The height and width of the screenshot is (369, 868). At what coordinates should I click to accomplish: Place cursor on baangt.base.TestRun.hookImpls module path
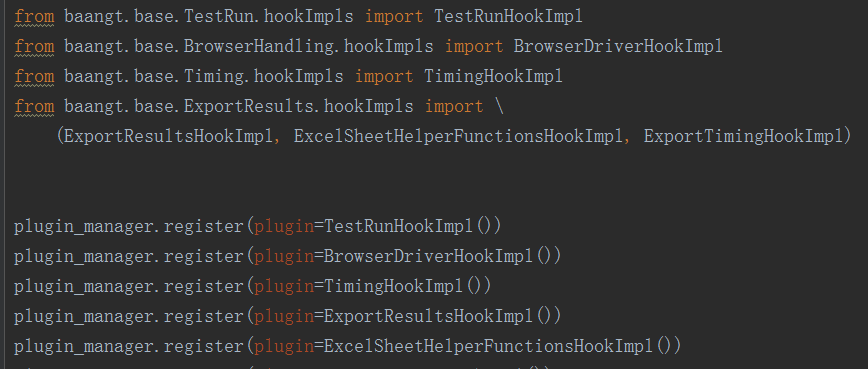pyautogui.click(x=209, y=17)
